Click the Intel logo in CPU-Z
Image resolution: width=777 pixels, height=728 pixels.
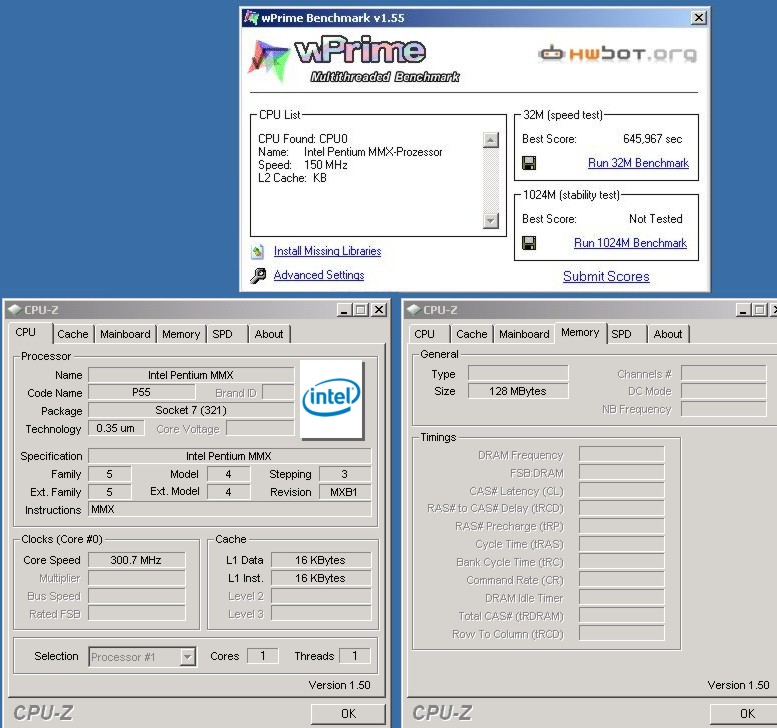332,399
